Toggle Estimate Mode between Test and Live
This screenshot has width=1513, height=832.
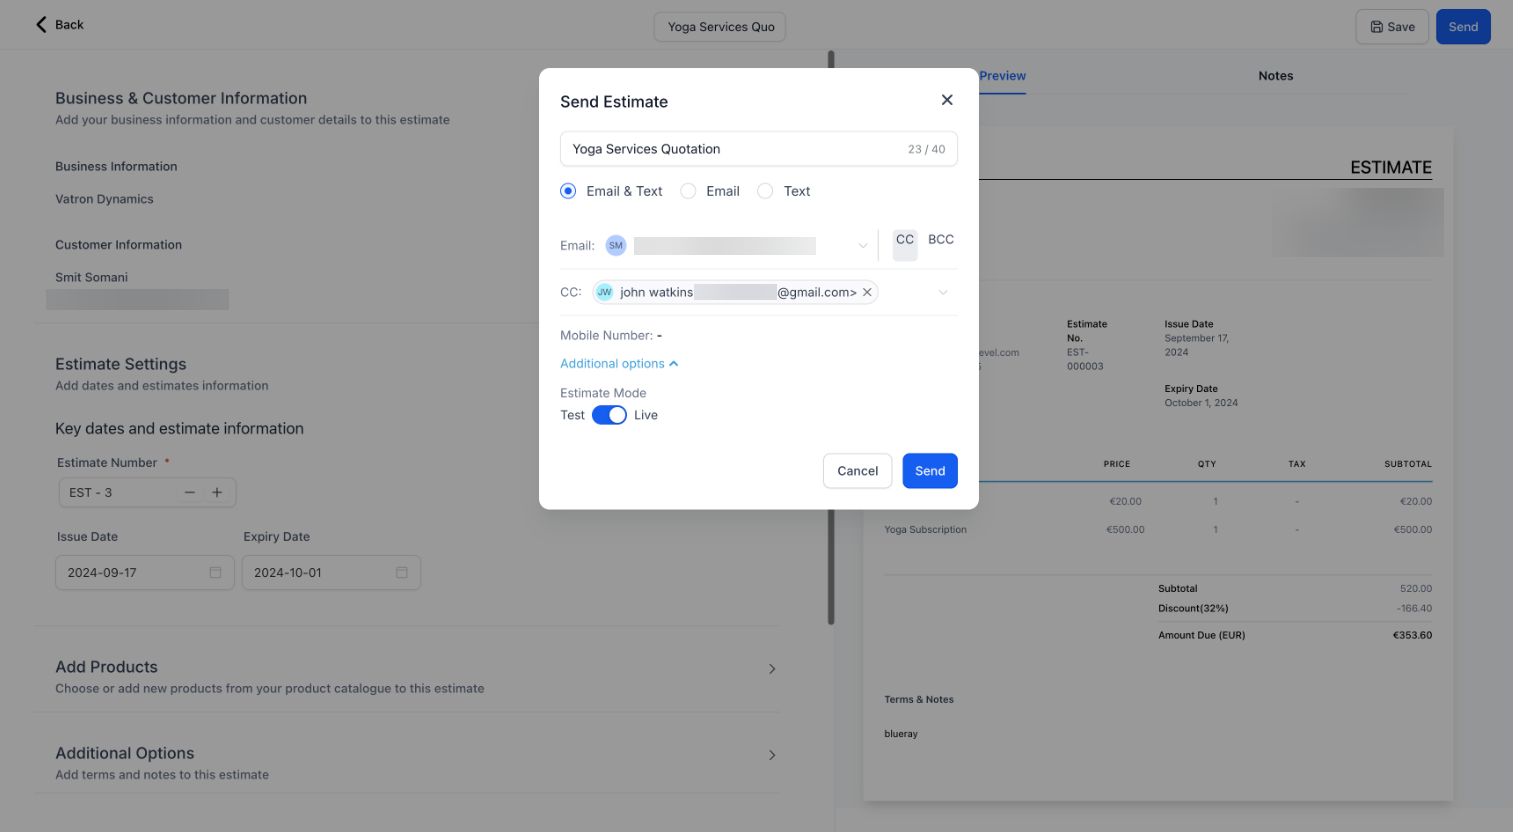coord(609,415)
